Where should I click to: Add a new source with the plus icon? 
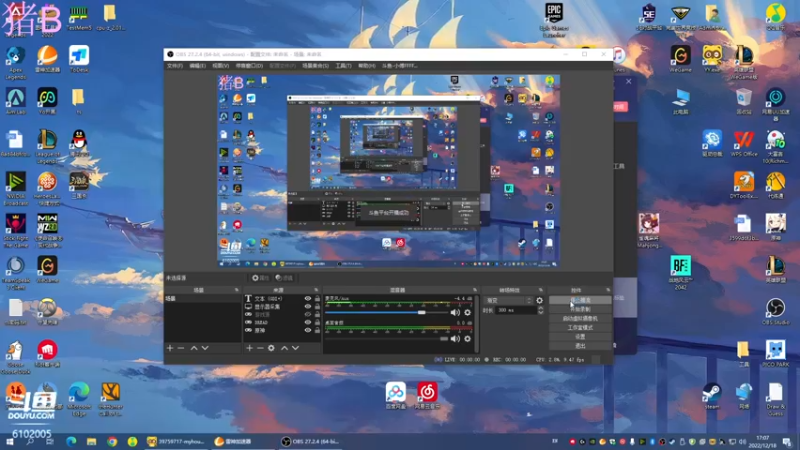click(249, 348)
